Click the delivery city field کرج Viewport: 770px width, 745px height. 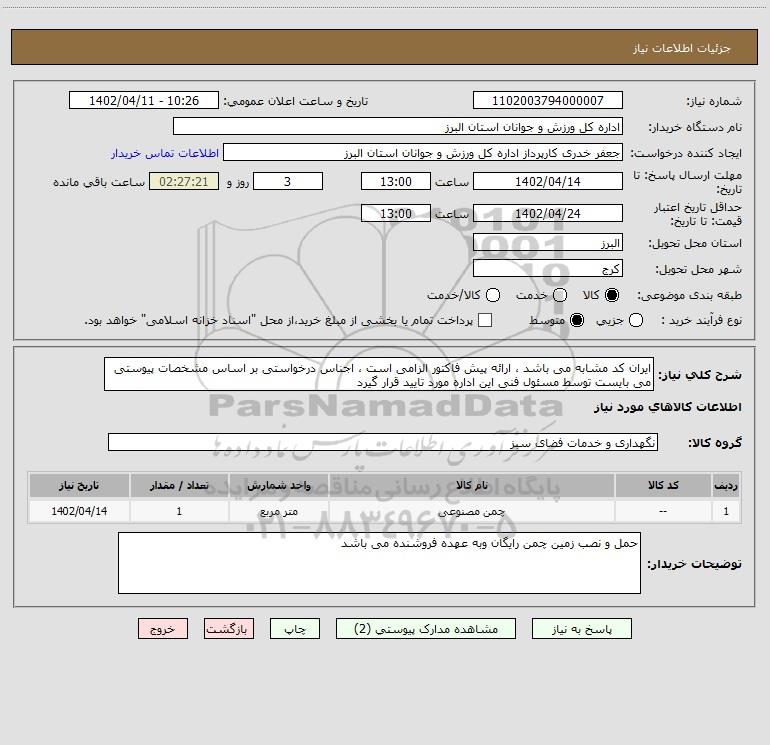pyautogui.click(x=548, y=268)
